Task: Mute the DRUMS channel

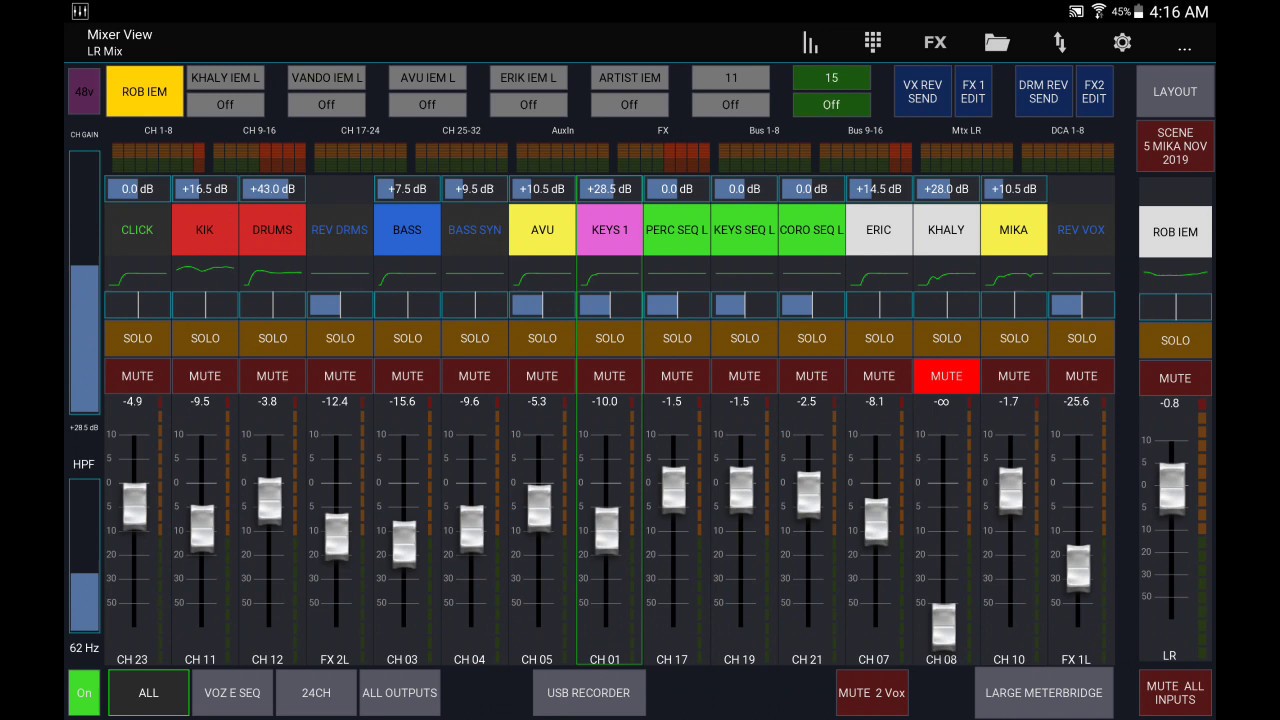Action: 272,376
